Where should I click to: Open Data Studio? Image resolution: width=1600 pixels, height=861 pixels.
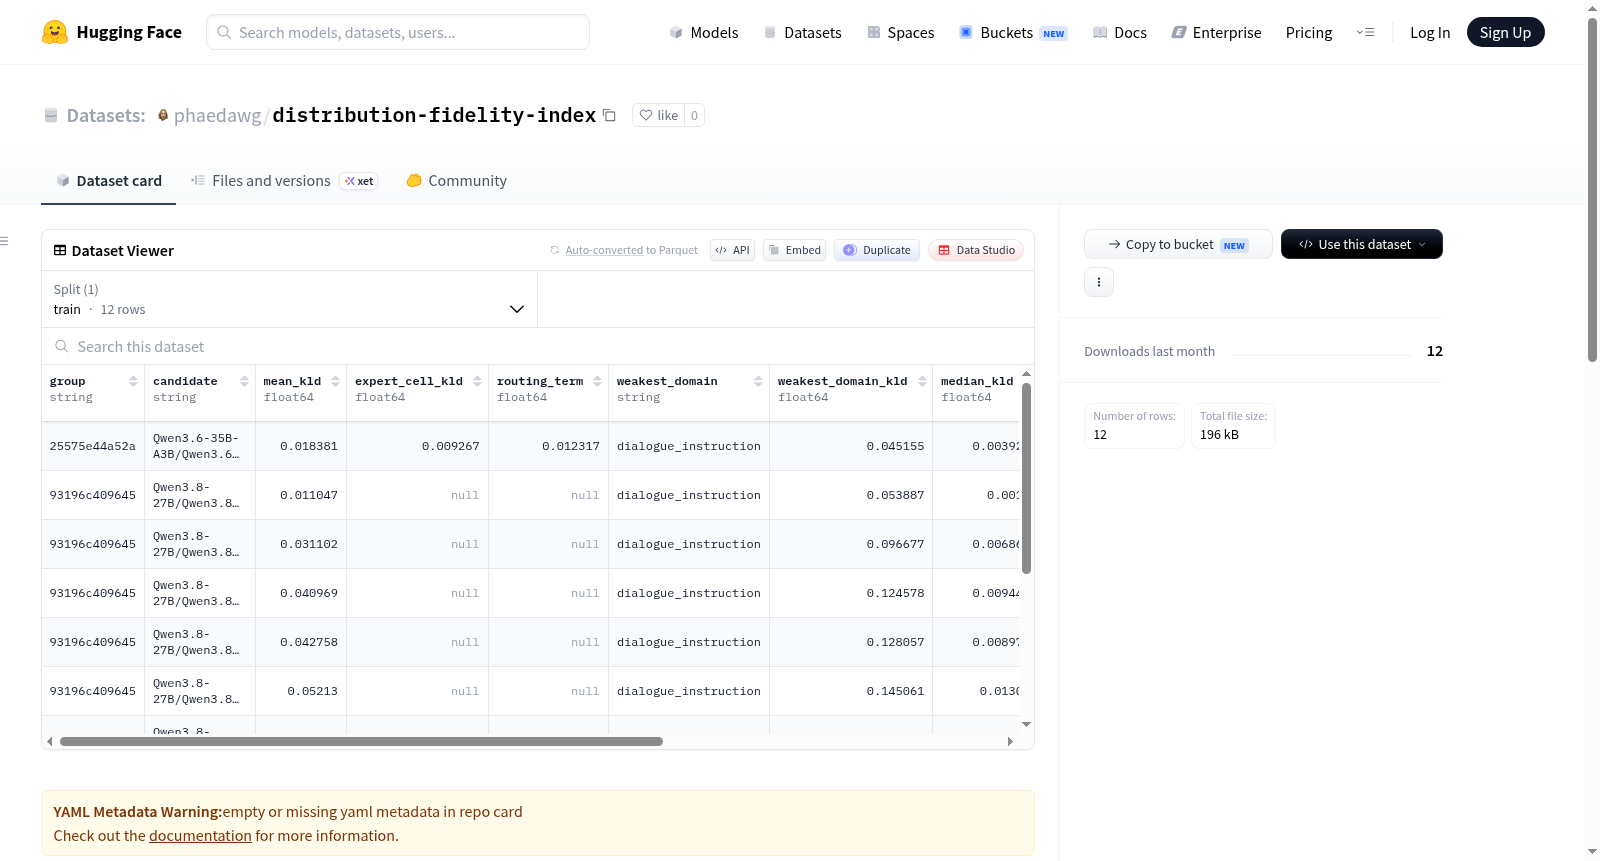(976, 250)
